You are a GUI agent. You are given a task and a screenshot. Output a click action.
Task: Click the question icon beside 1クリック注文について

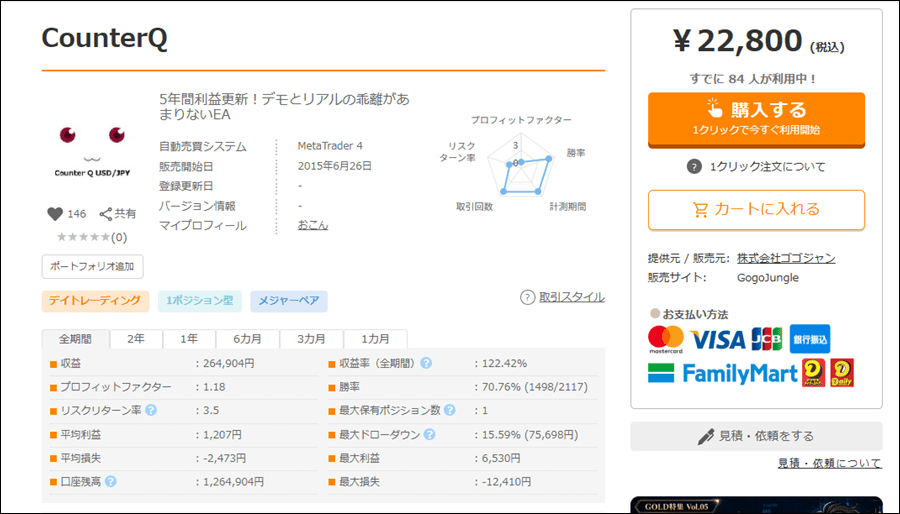click(694, 167)
